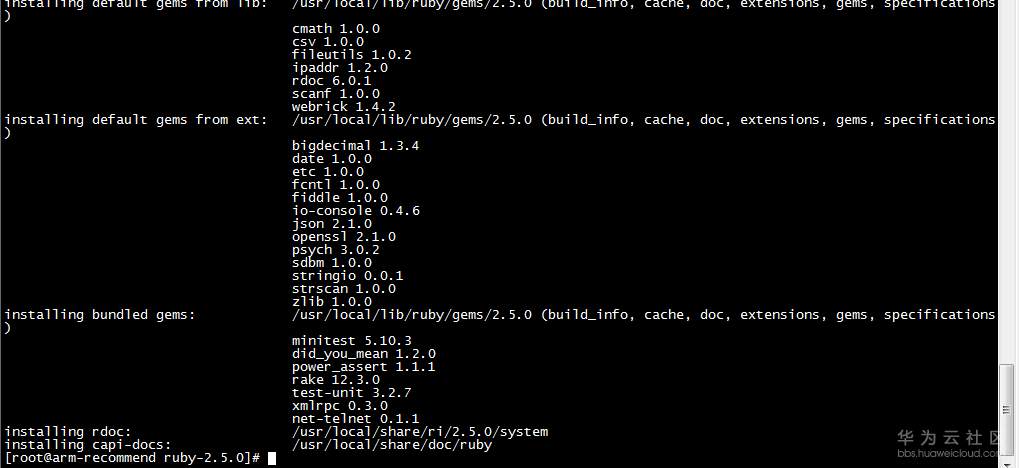Click the vertical scrollbar thumb
Screen dimensions: 1019x468
[1009, 408]
